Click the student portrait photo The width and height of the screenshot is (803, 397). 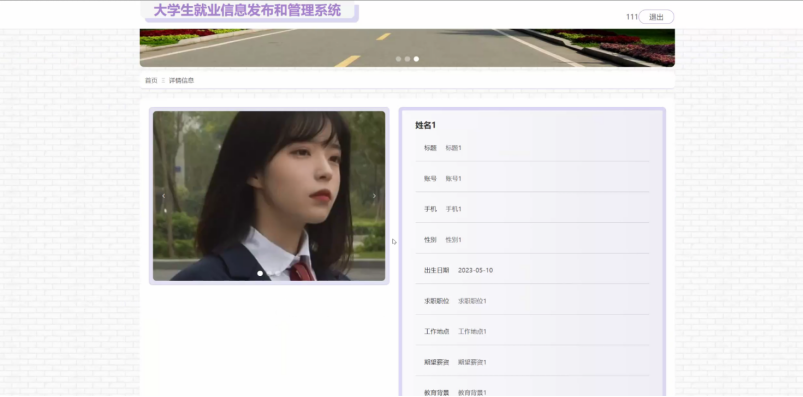(x=269, y=196)
